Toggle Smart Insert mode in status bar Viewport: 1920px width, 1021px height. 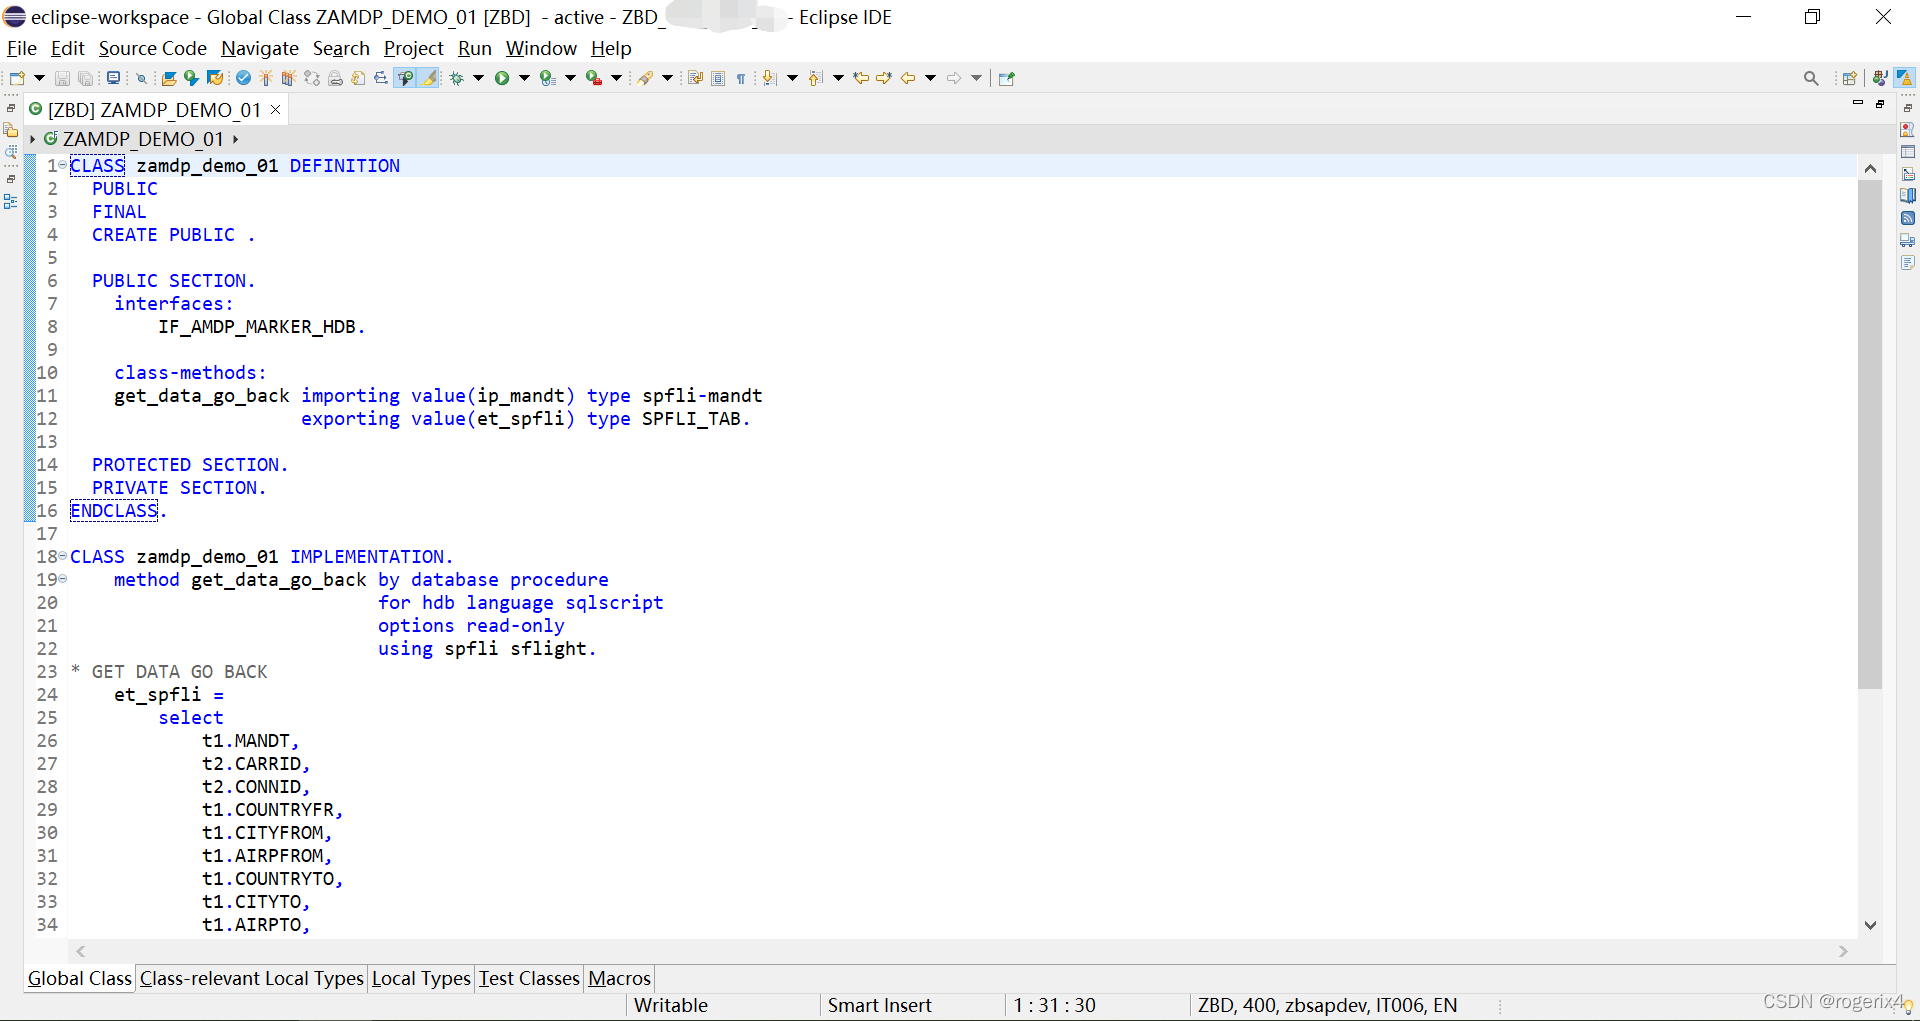pos(878,1005)
